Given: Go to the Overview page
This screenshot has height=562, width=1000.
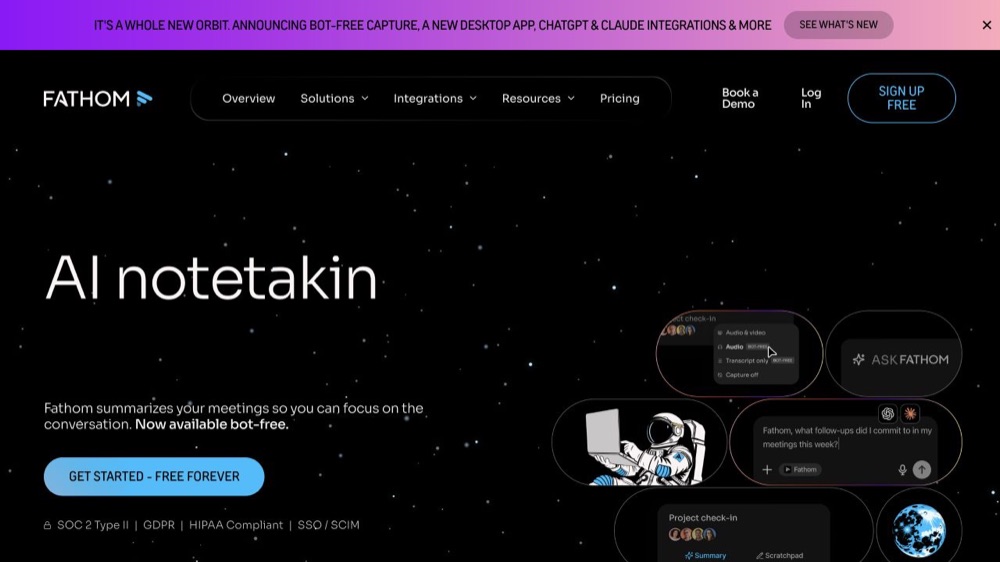Looking at the screenshot, I should [248, 98].
